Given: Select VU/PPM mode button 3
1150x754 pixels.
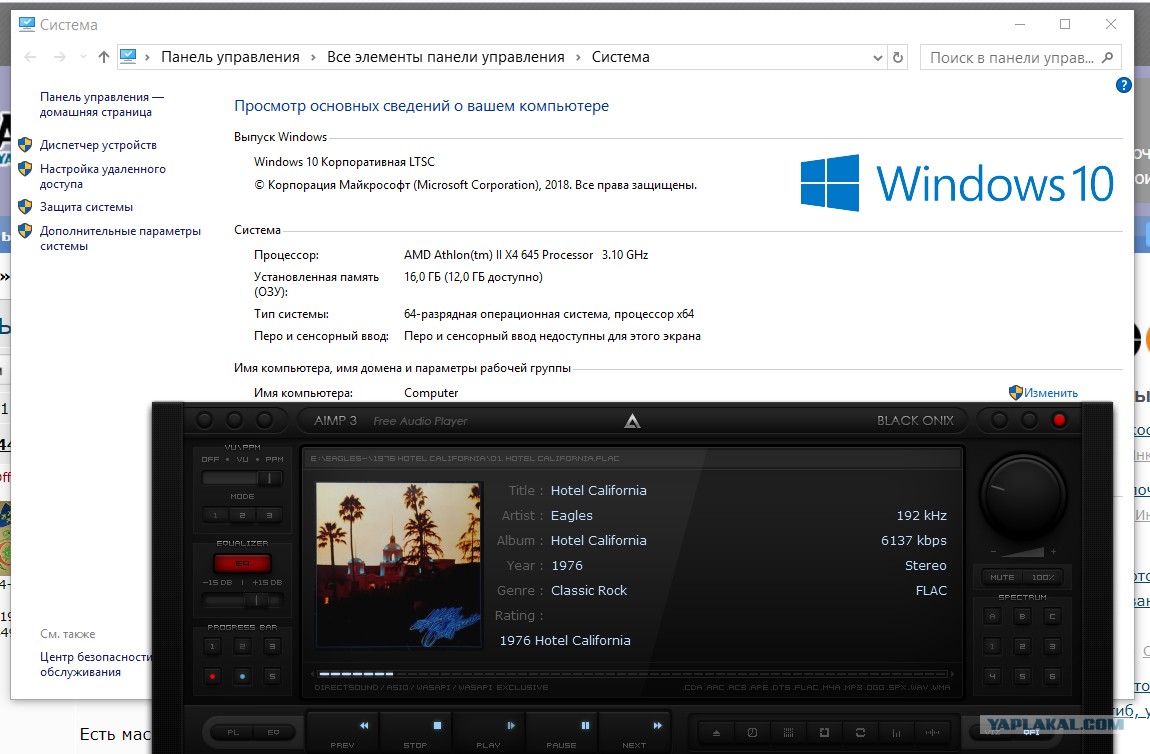Looking at the screenshot, I should click(269, 516).
